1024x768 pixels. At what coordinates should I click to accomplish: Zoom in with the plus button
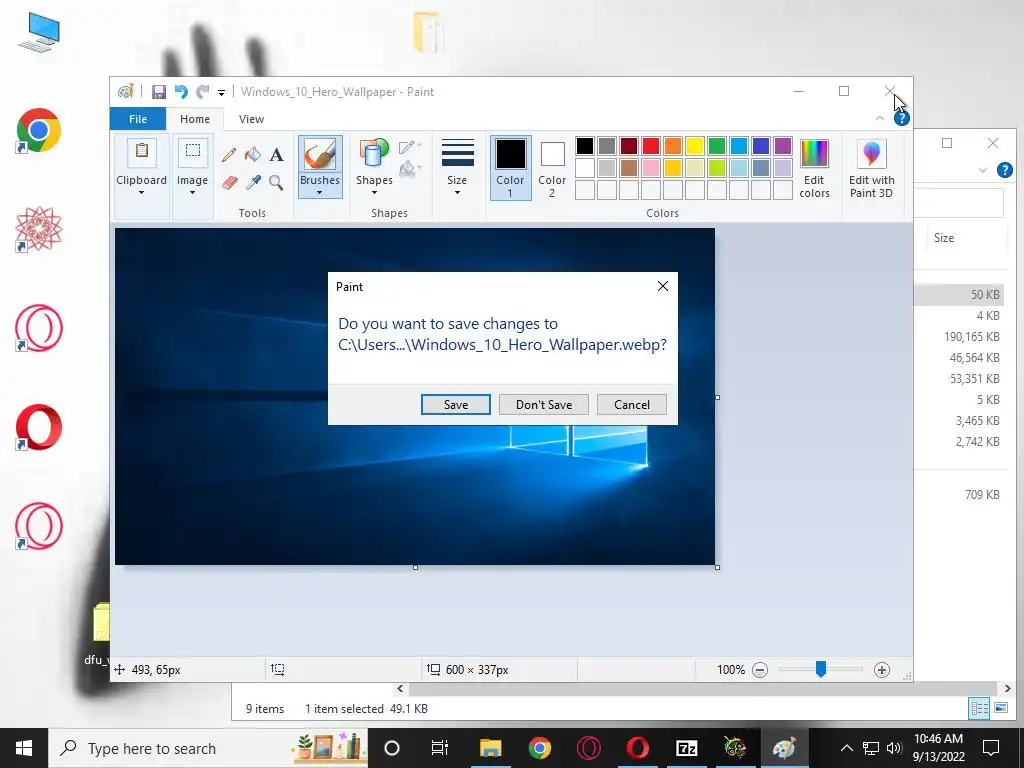(x=882, y=670)
